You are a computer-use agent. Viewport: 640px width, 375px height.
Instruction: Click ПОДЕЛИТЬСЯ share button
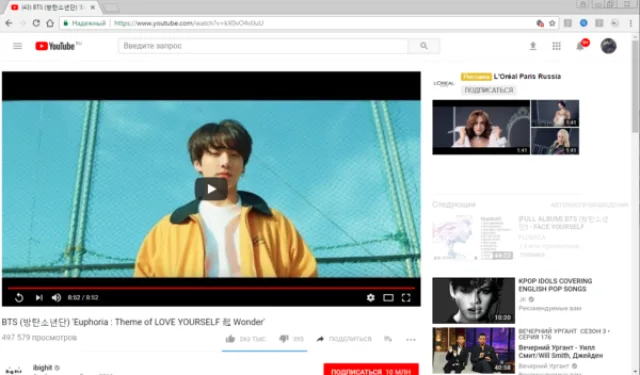point(344,339)
